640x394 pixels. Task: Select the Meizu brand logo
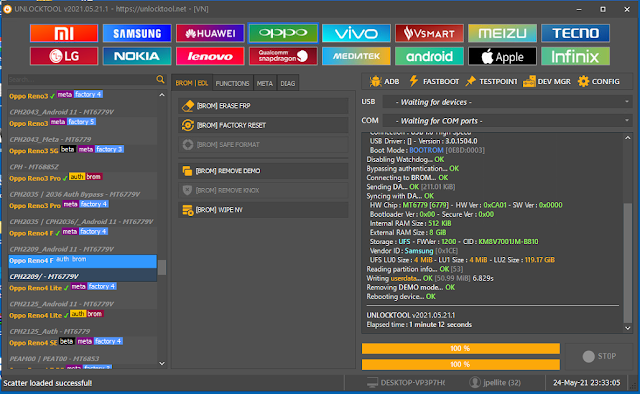[502, 33]
